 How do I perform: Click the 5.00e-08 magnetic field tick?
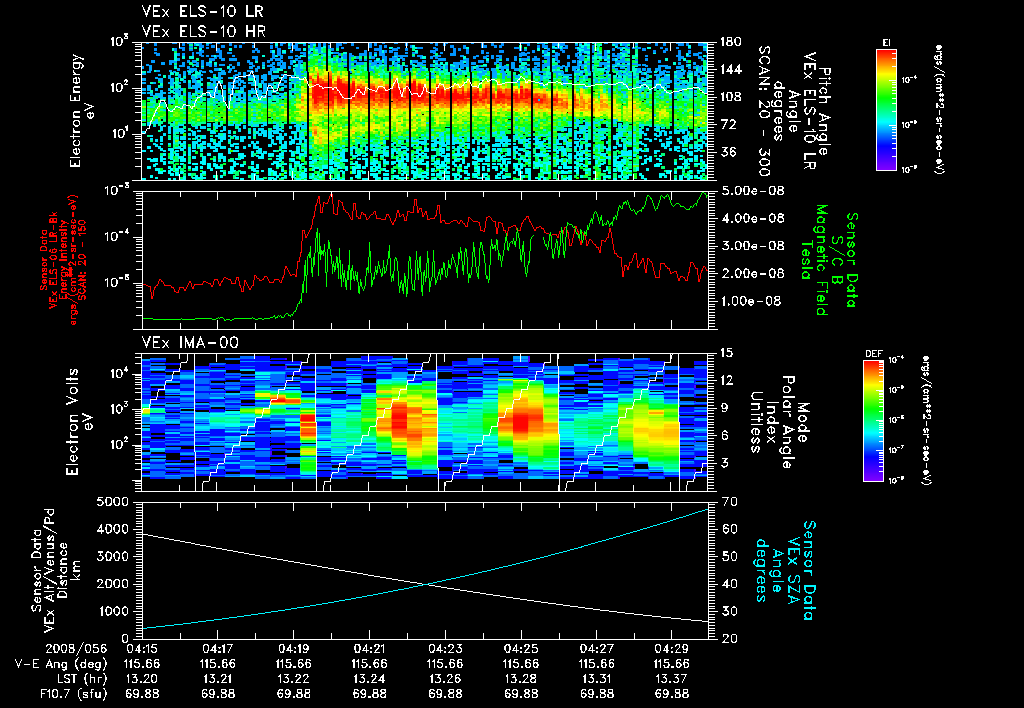[752, 191]
